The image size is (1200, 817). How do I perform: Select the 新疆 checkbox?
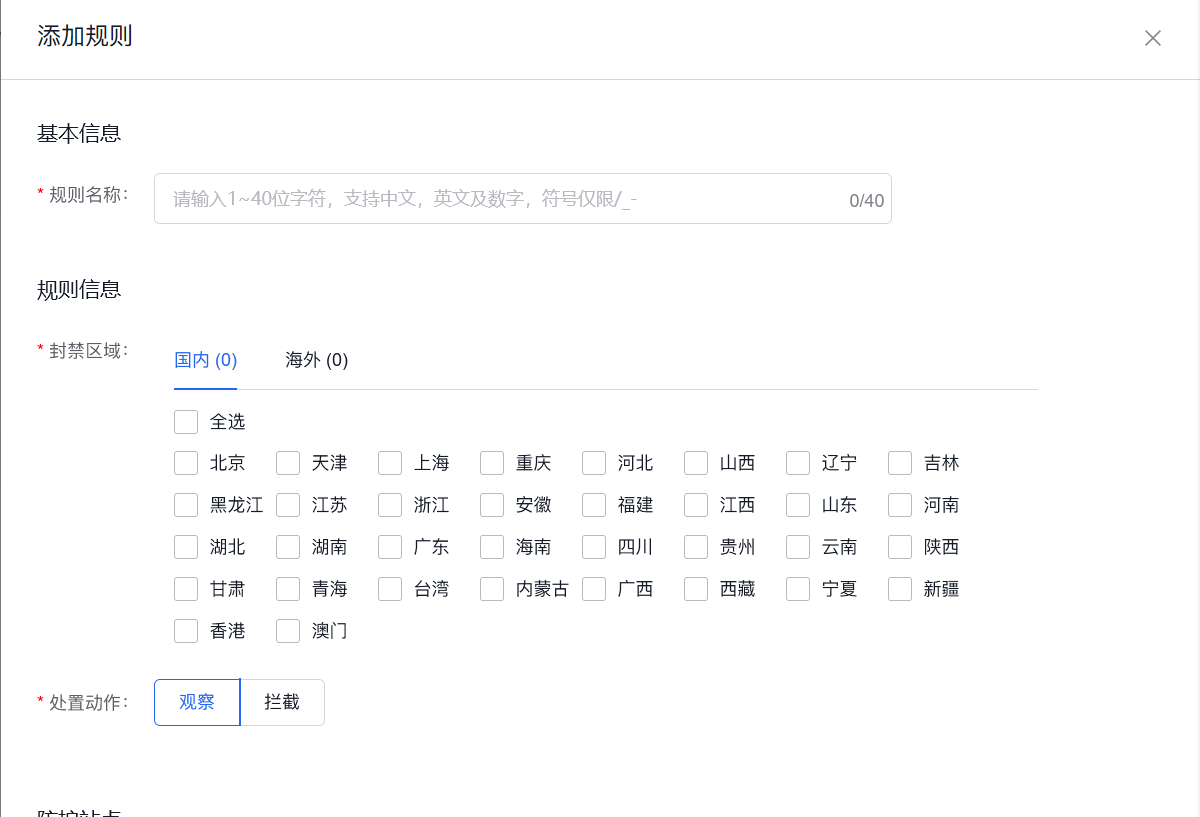point(899,588)
